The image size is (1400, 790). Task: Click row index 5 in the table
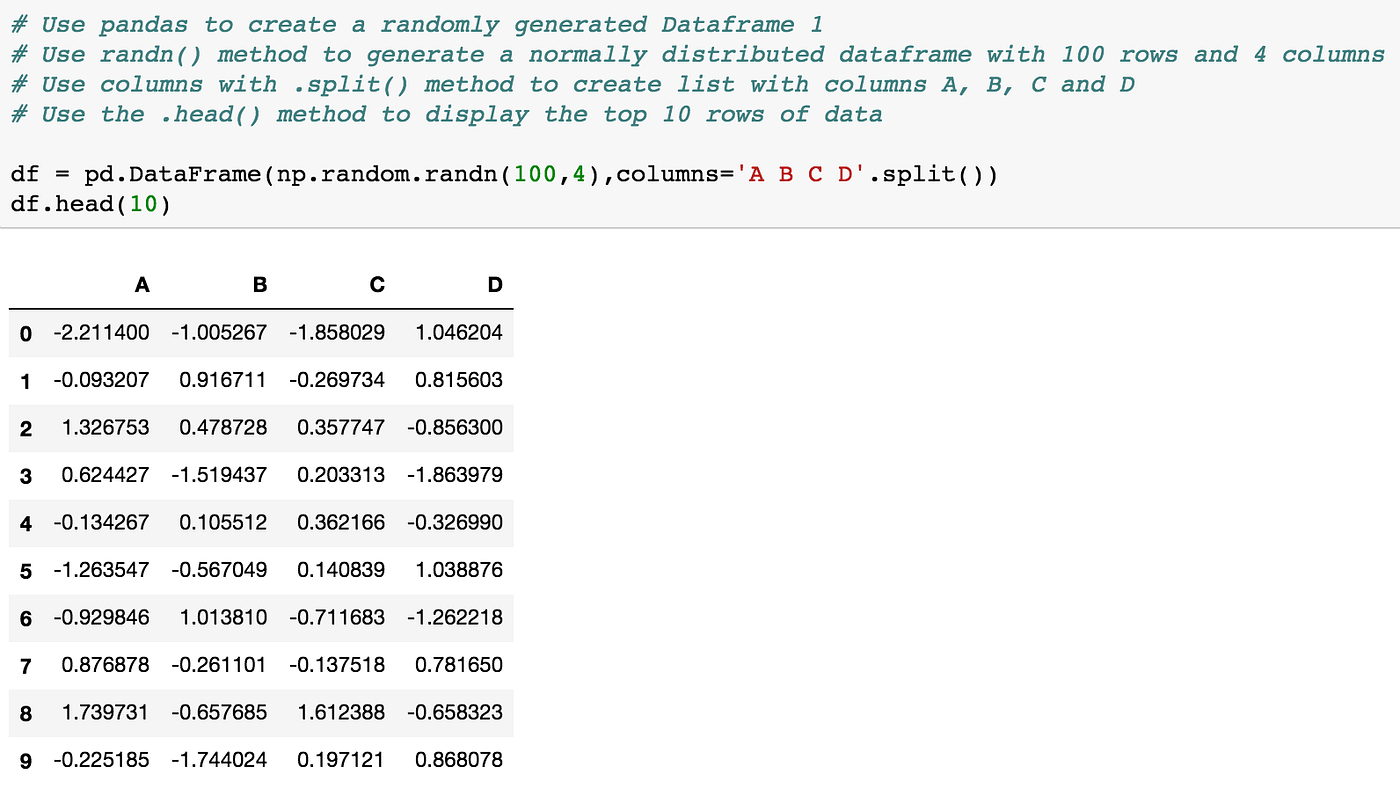26,570
